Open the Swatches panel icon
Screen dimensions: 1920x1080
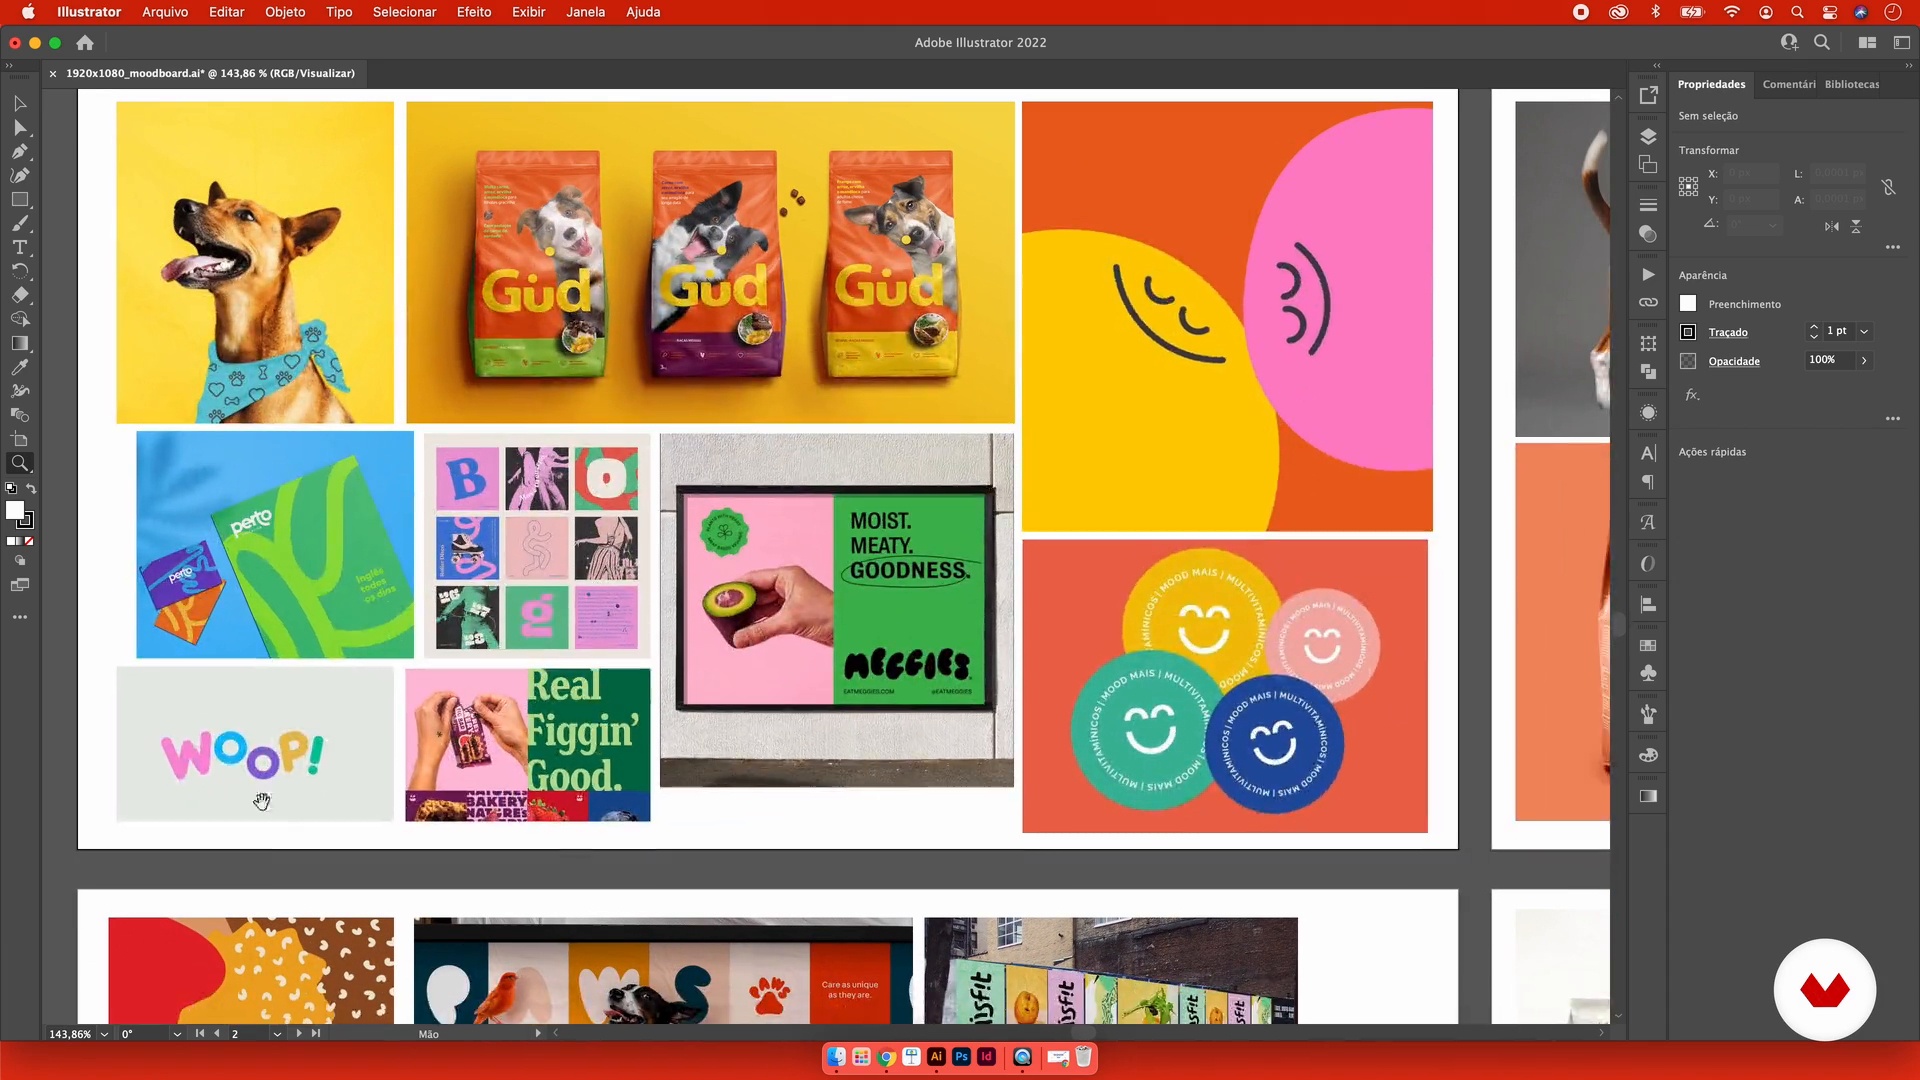(x=1649, y=645)
